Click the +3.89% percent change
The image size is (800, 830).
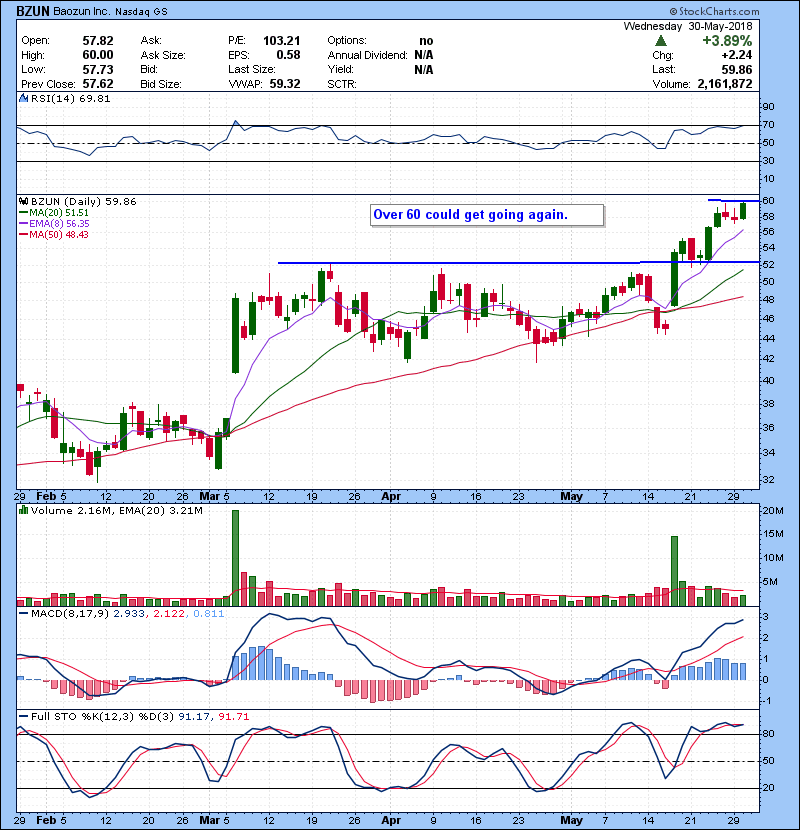click(x=727, y=41)
